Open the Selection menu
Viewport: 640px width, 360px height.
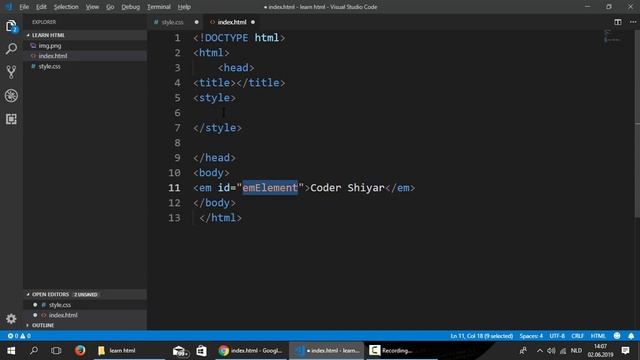point(66,7)
